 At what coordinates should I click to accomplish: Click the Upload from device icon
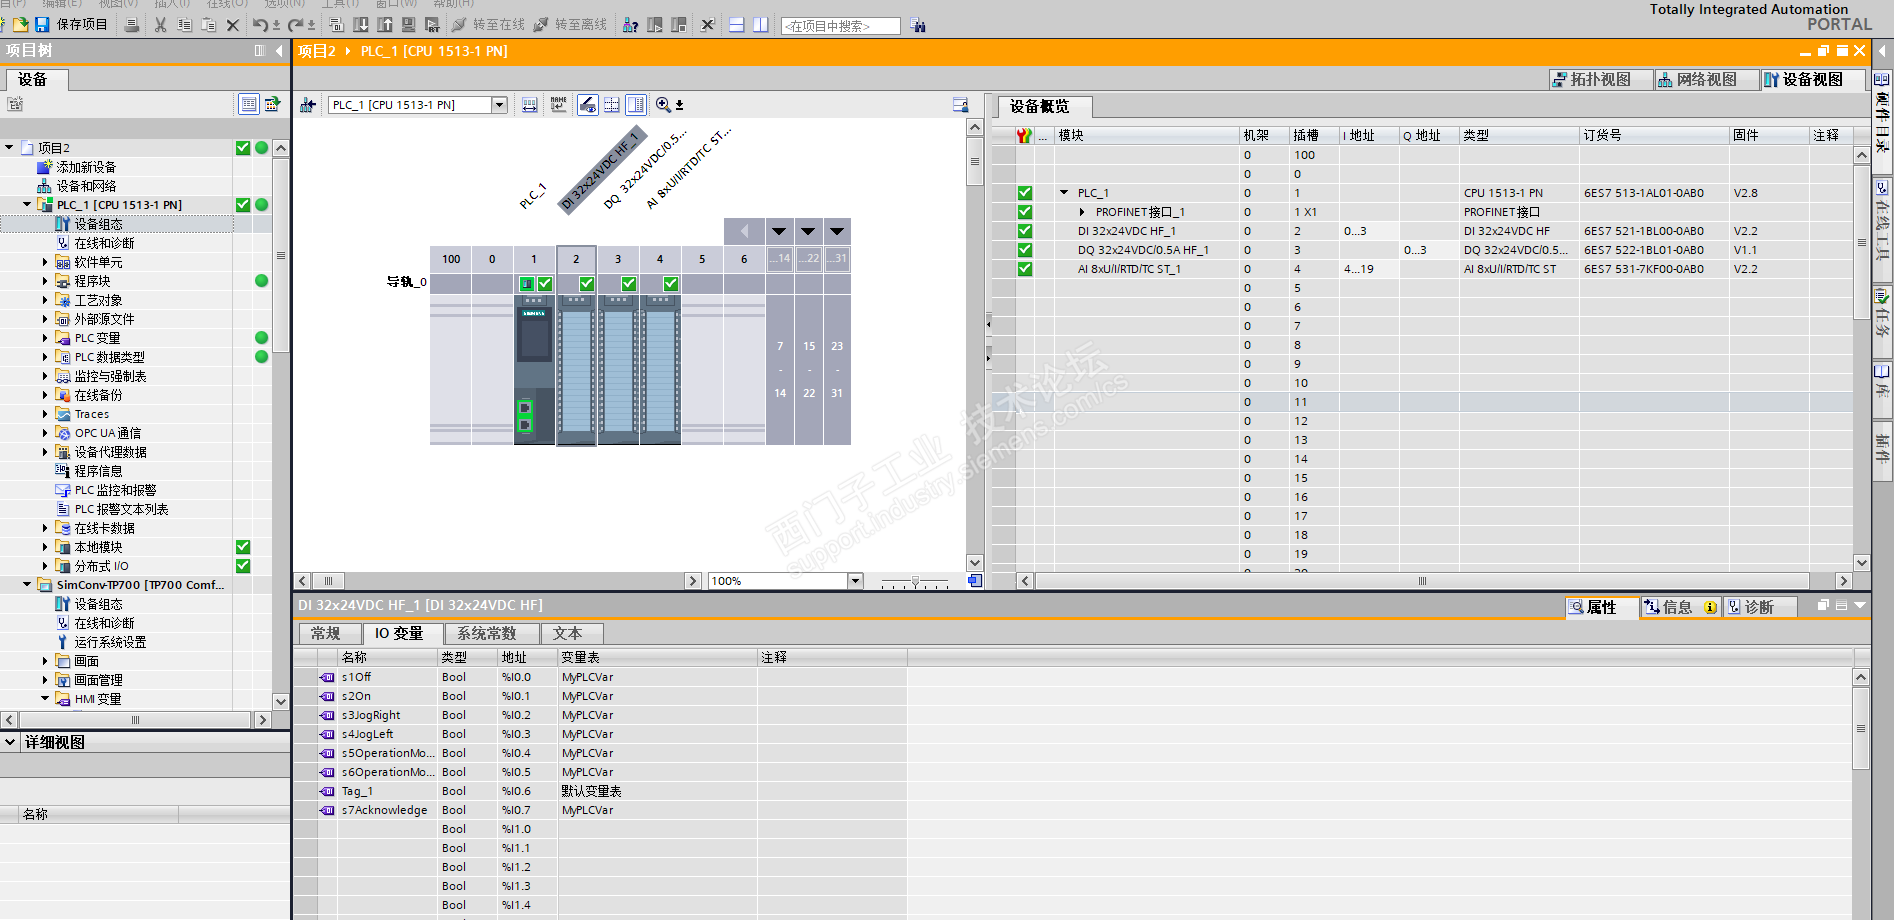coord(384,24)
